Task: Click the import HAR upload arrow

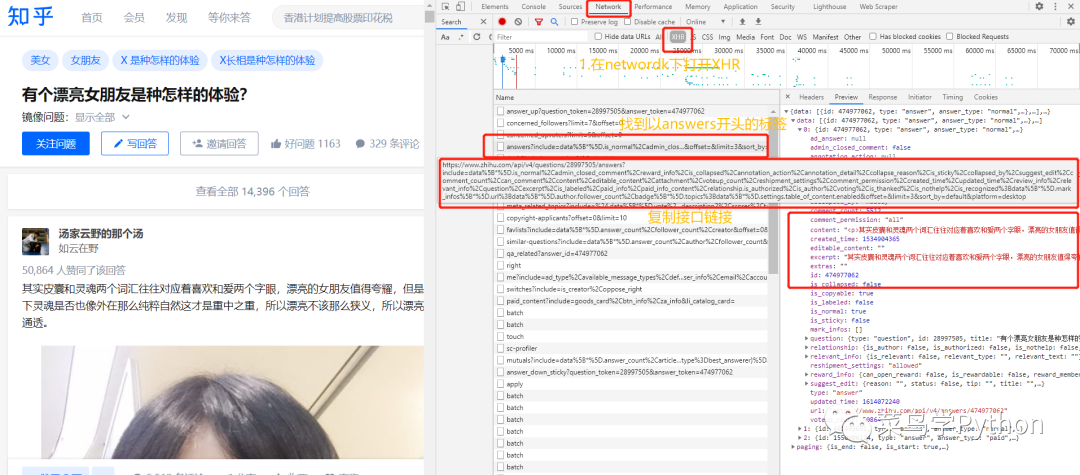Action: pos(742,22)
